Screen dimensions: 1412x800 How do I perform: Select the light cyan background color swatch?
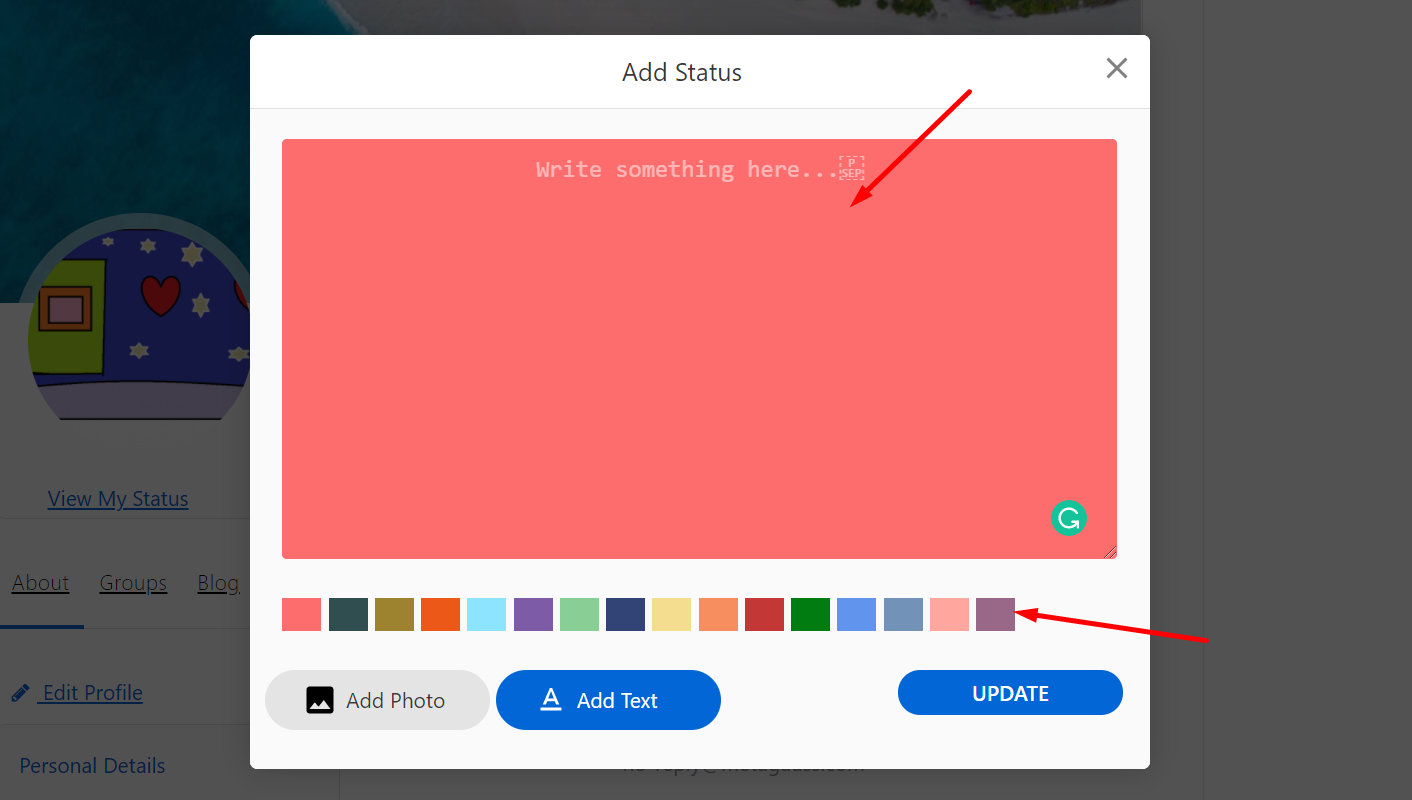(487, 614)
